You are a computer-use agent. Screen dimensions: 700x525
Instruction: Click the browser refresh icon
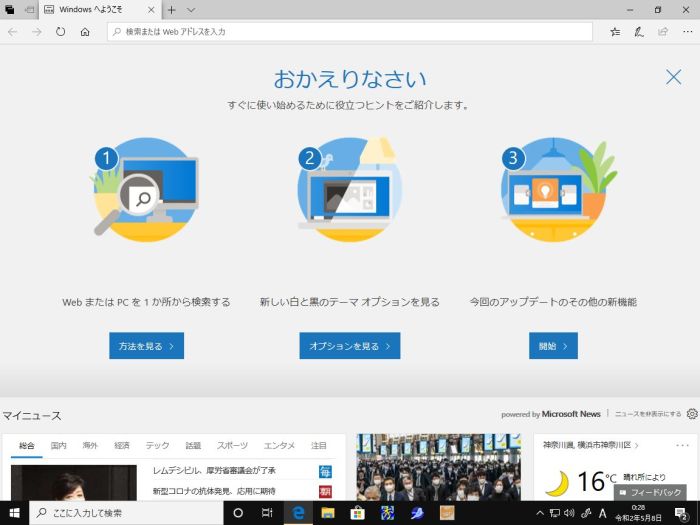[x=61, y=32]
